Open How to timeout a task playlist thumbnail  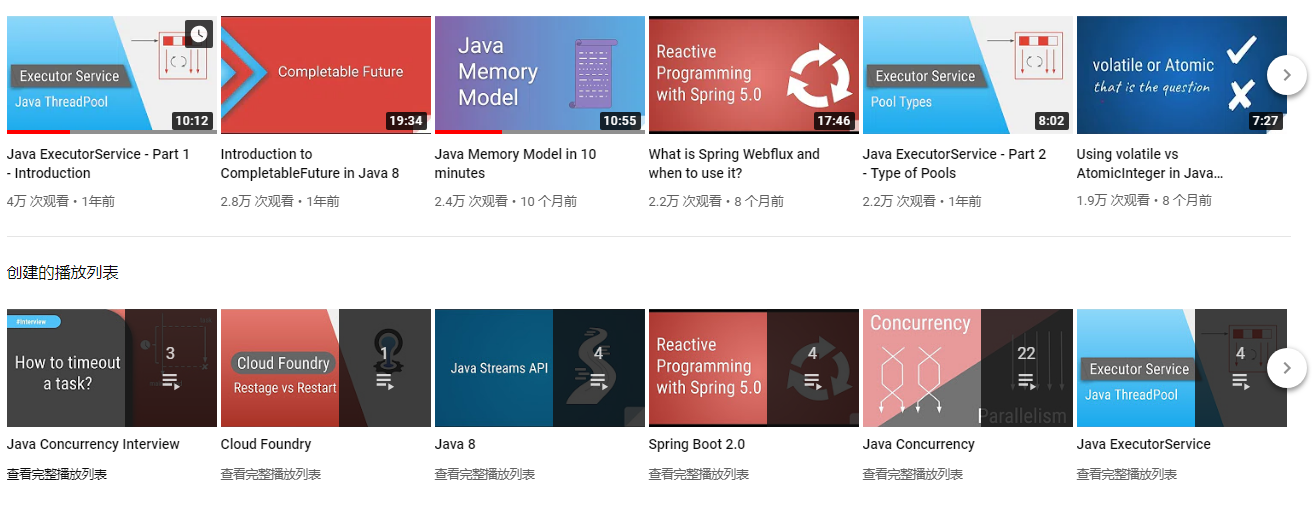pos(112,368)
